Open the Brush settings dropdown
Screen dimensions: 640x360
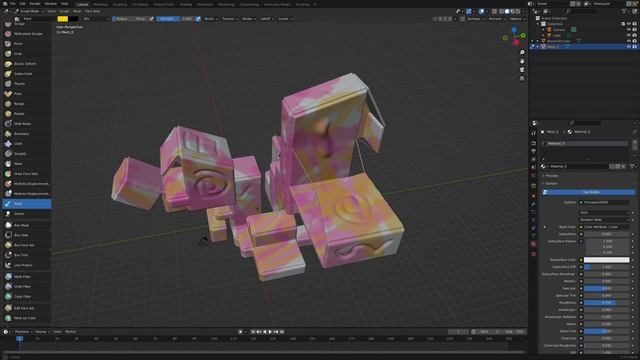pyautogui.click(x=211, y=19)
